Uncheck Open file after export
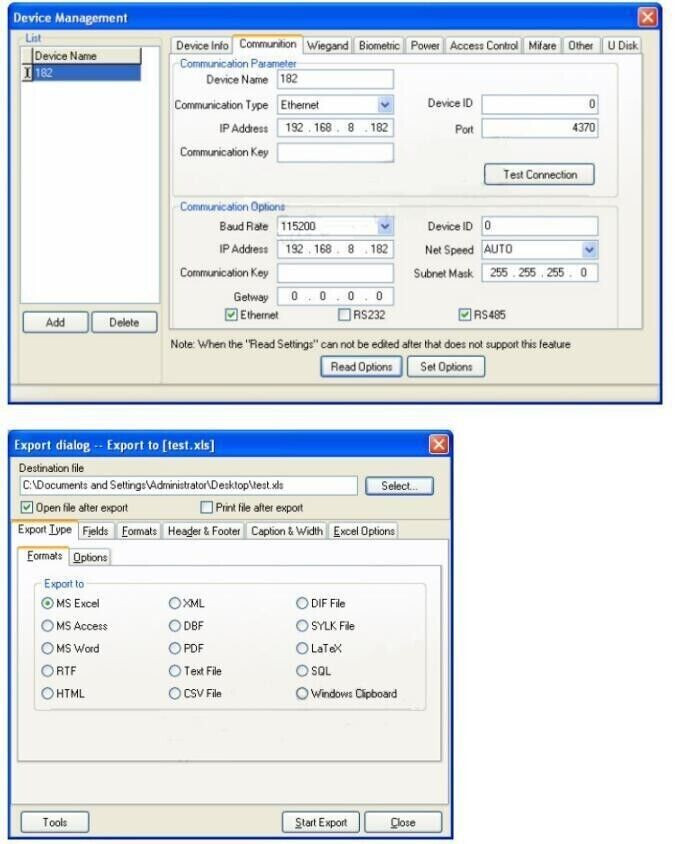The width and height of the screenshot is (675, 844). [x=27, y=507]
